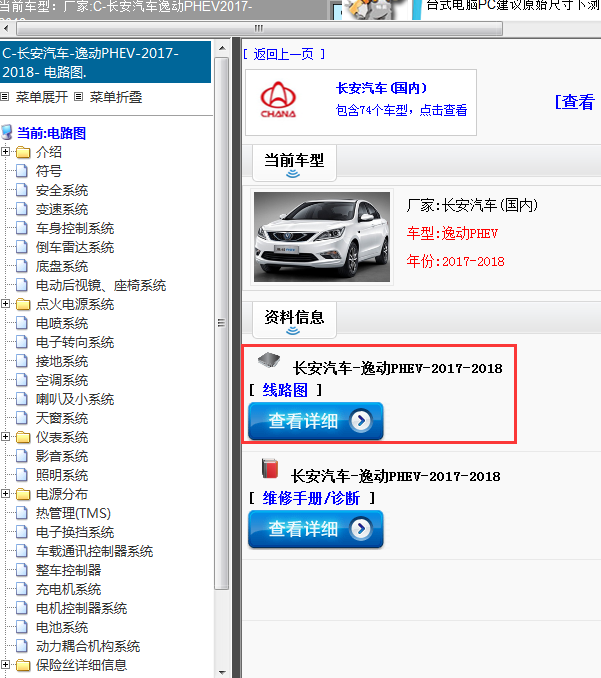Select the 资料信息 tab header
The height and width of the screenshot is (678, 601).
pos(294,320)
